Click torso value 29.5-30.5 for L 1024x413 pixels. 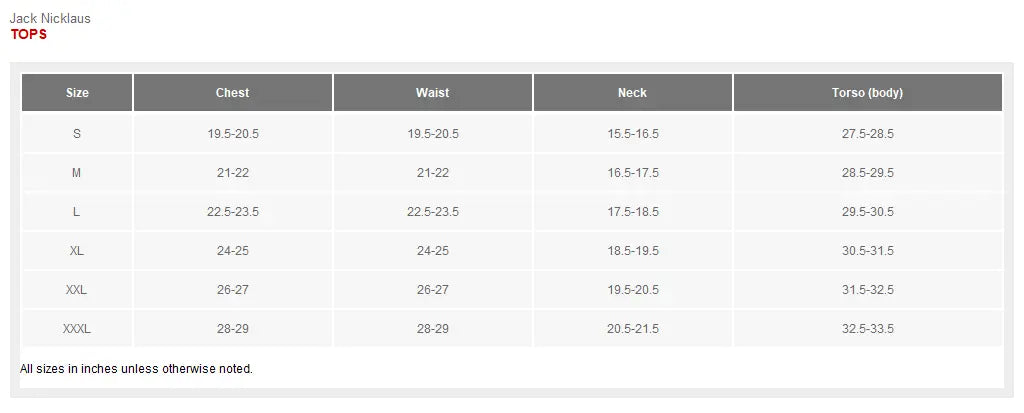(x=867, y=212)
